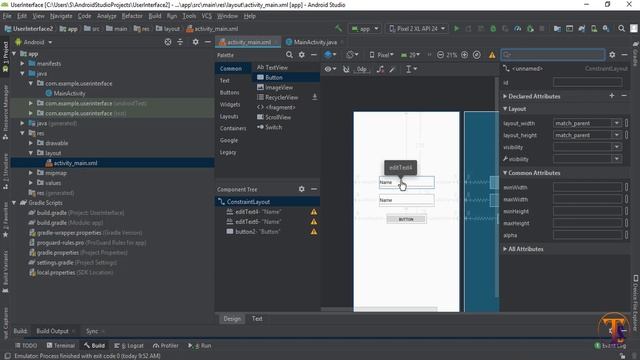Click the attributes search field

coord(553,54)
